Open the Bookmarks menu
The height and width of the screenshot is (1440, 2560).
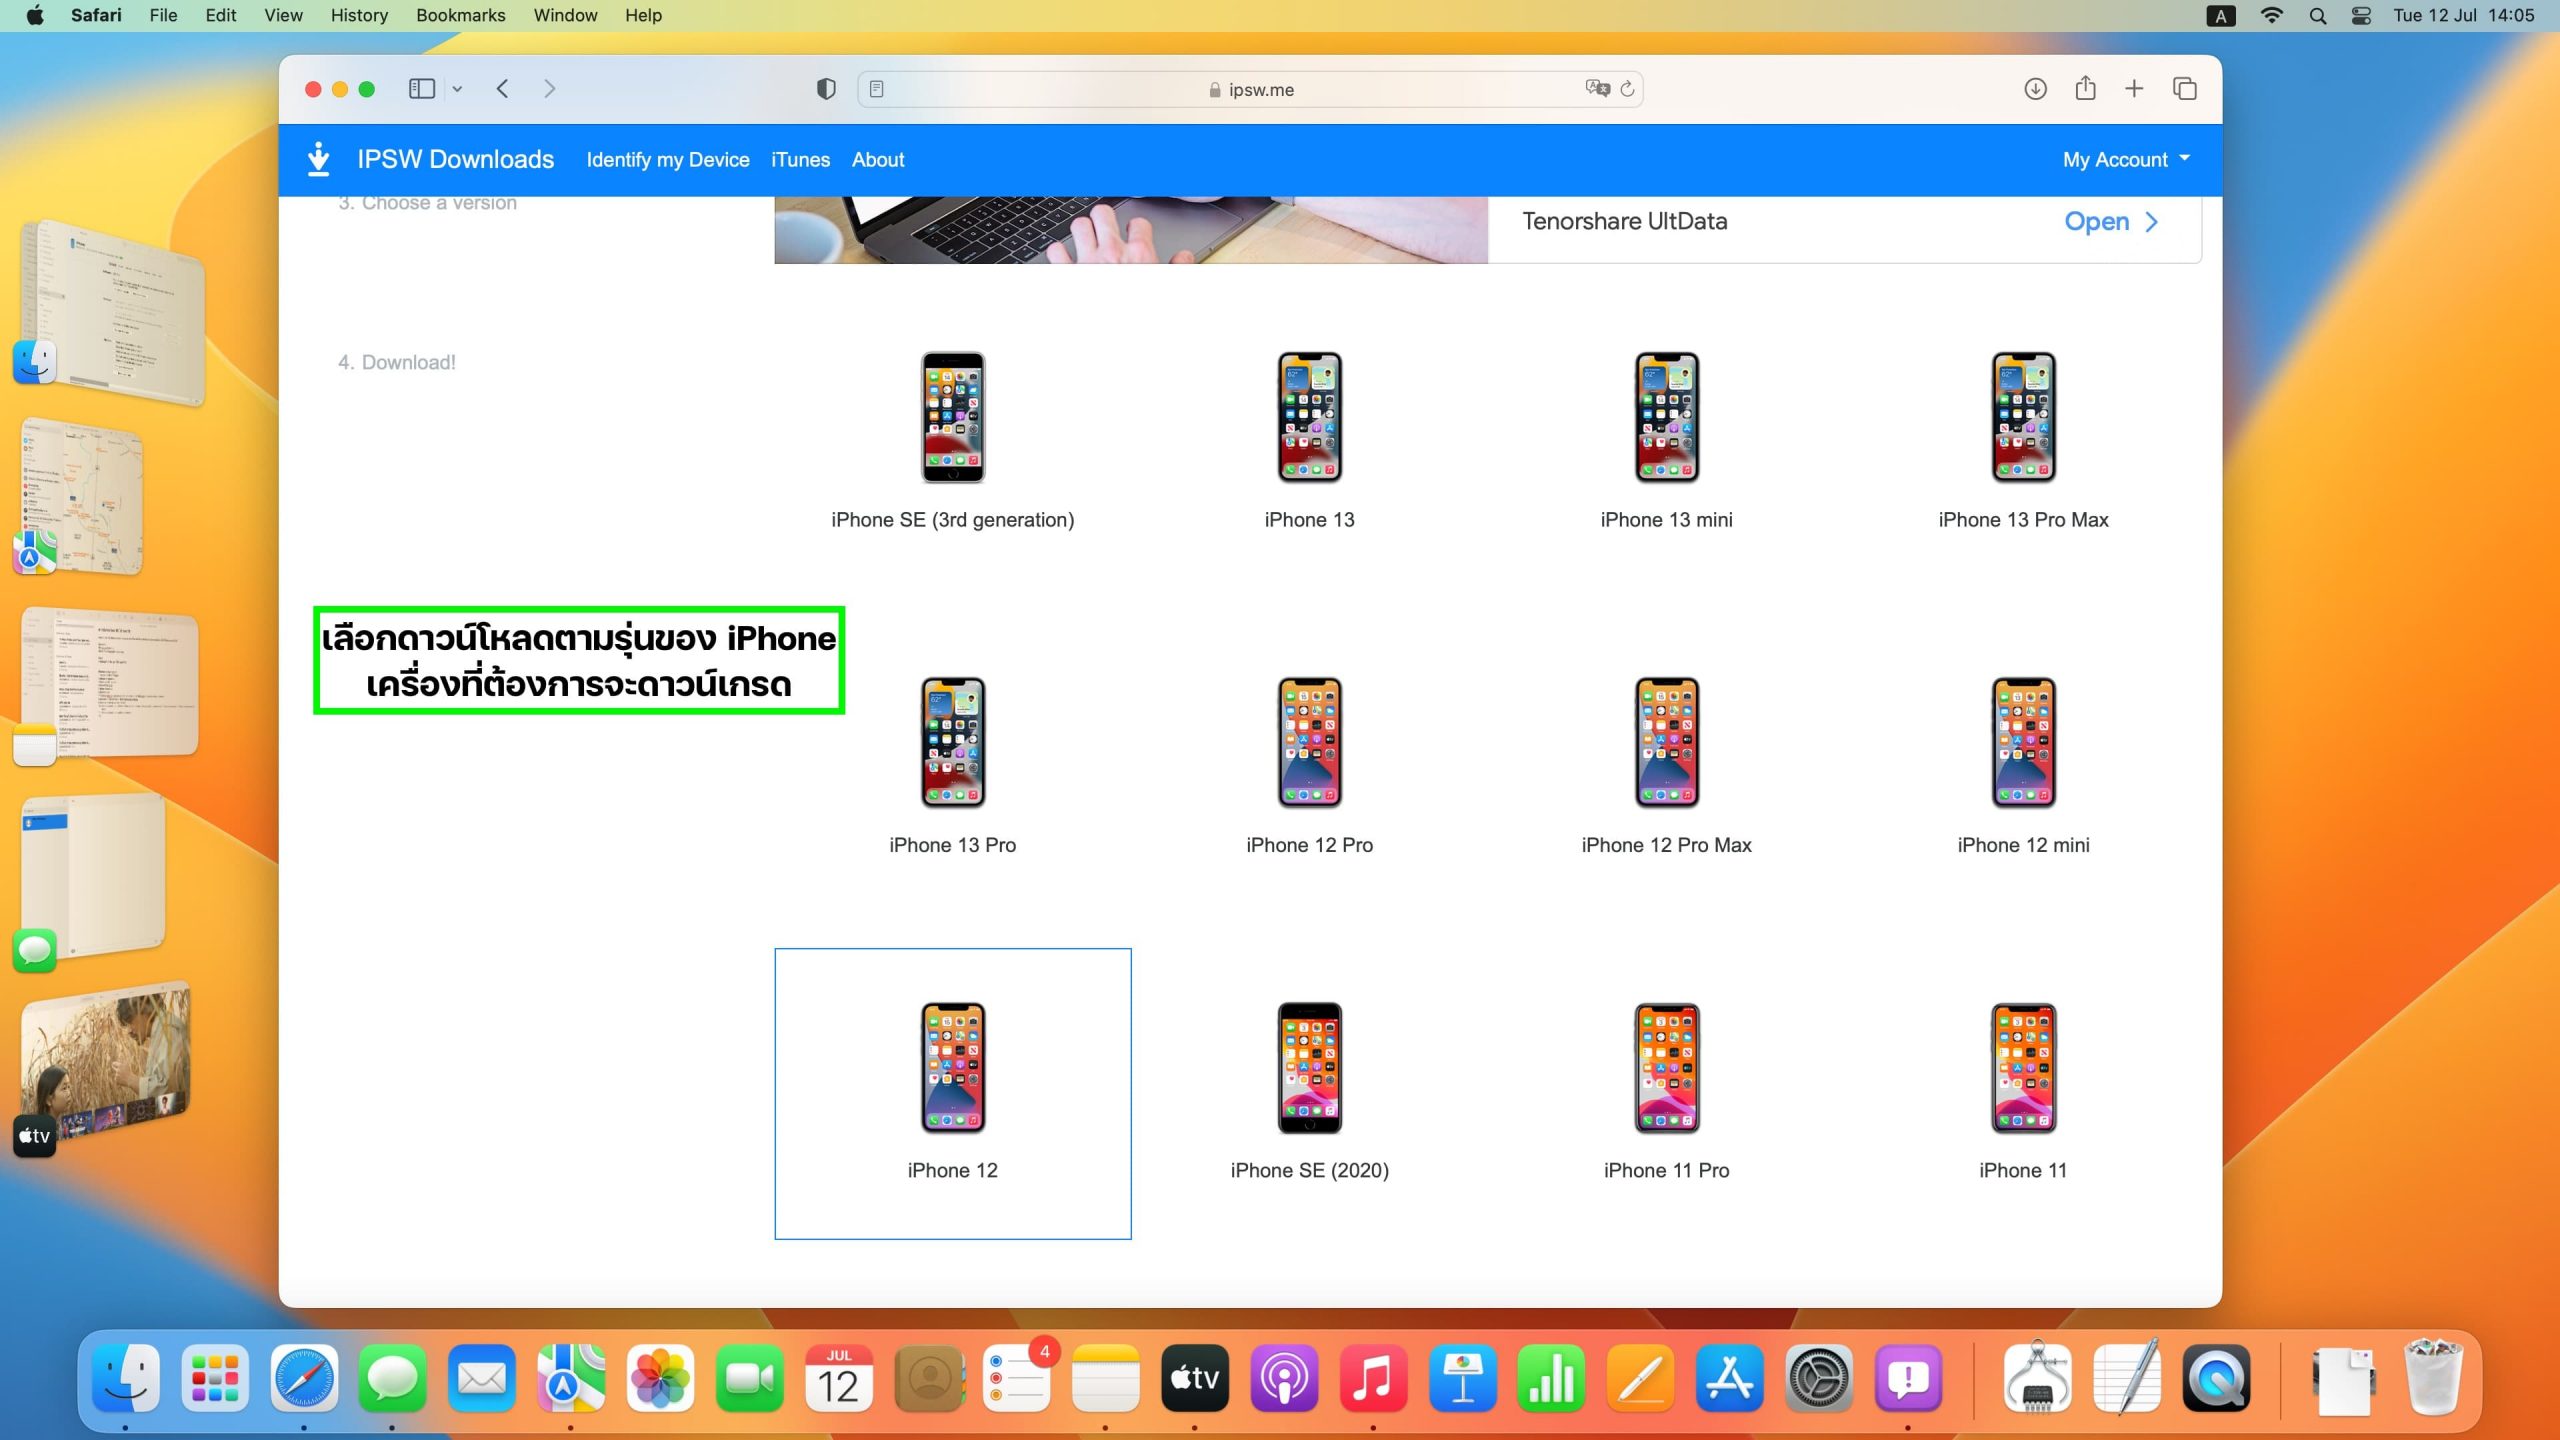coord(460,16)
